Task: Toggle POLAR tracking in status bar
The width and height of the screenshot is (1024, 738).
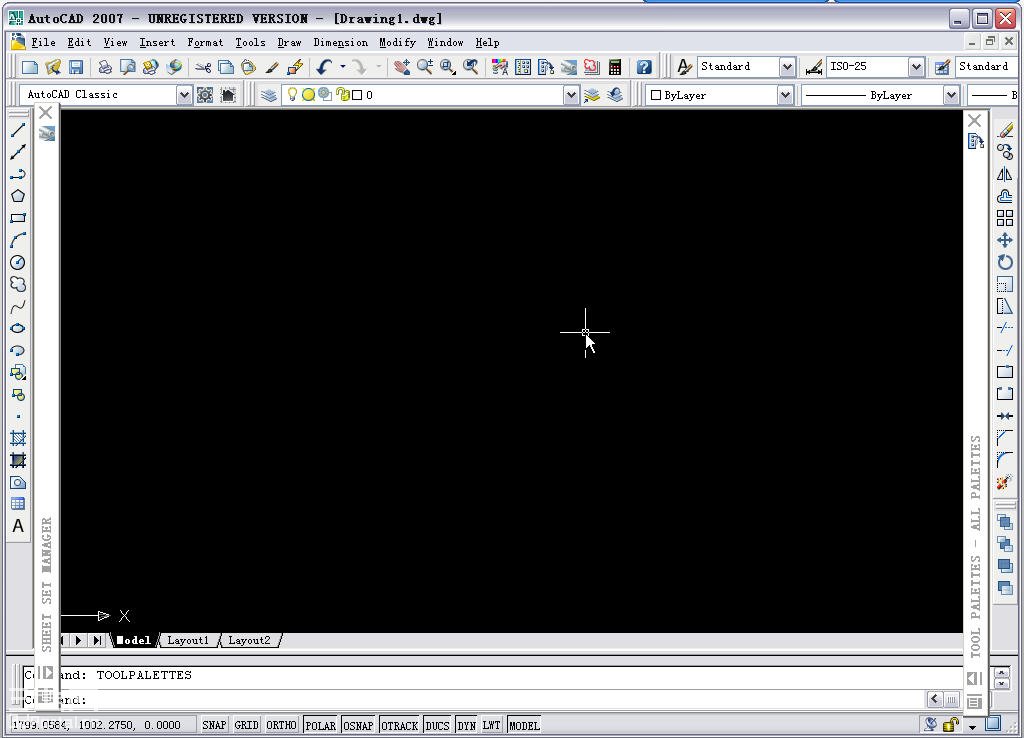Action: (x=320, y=726)
